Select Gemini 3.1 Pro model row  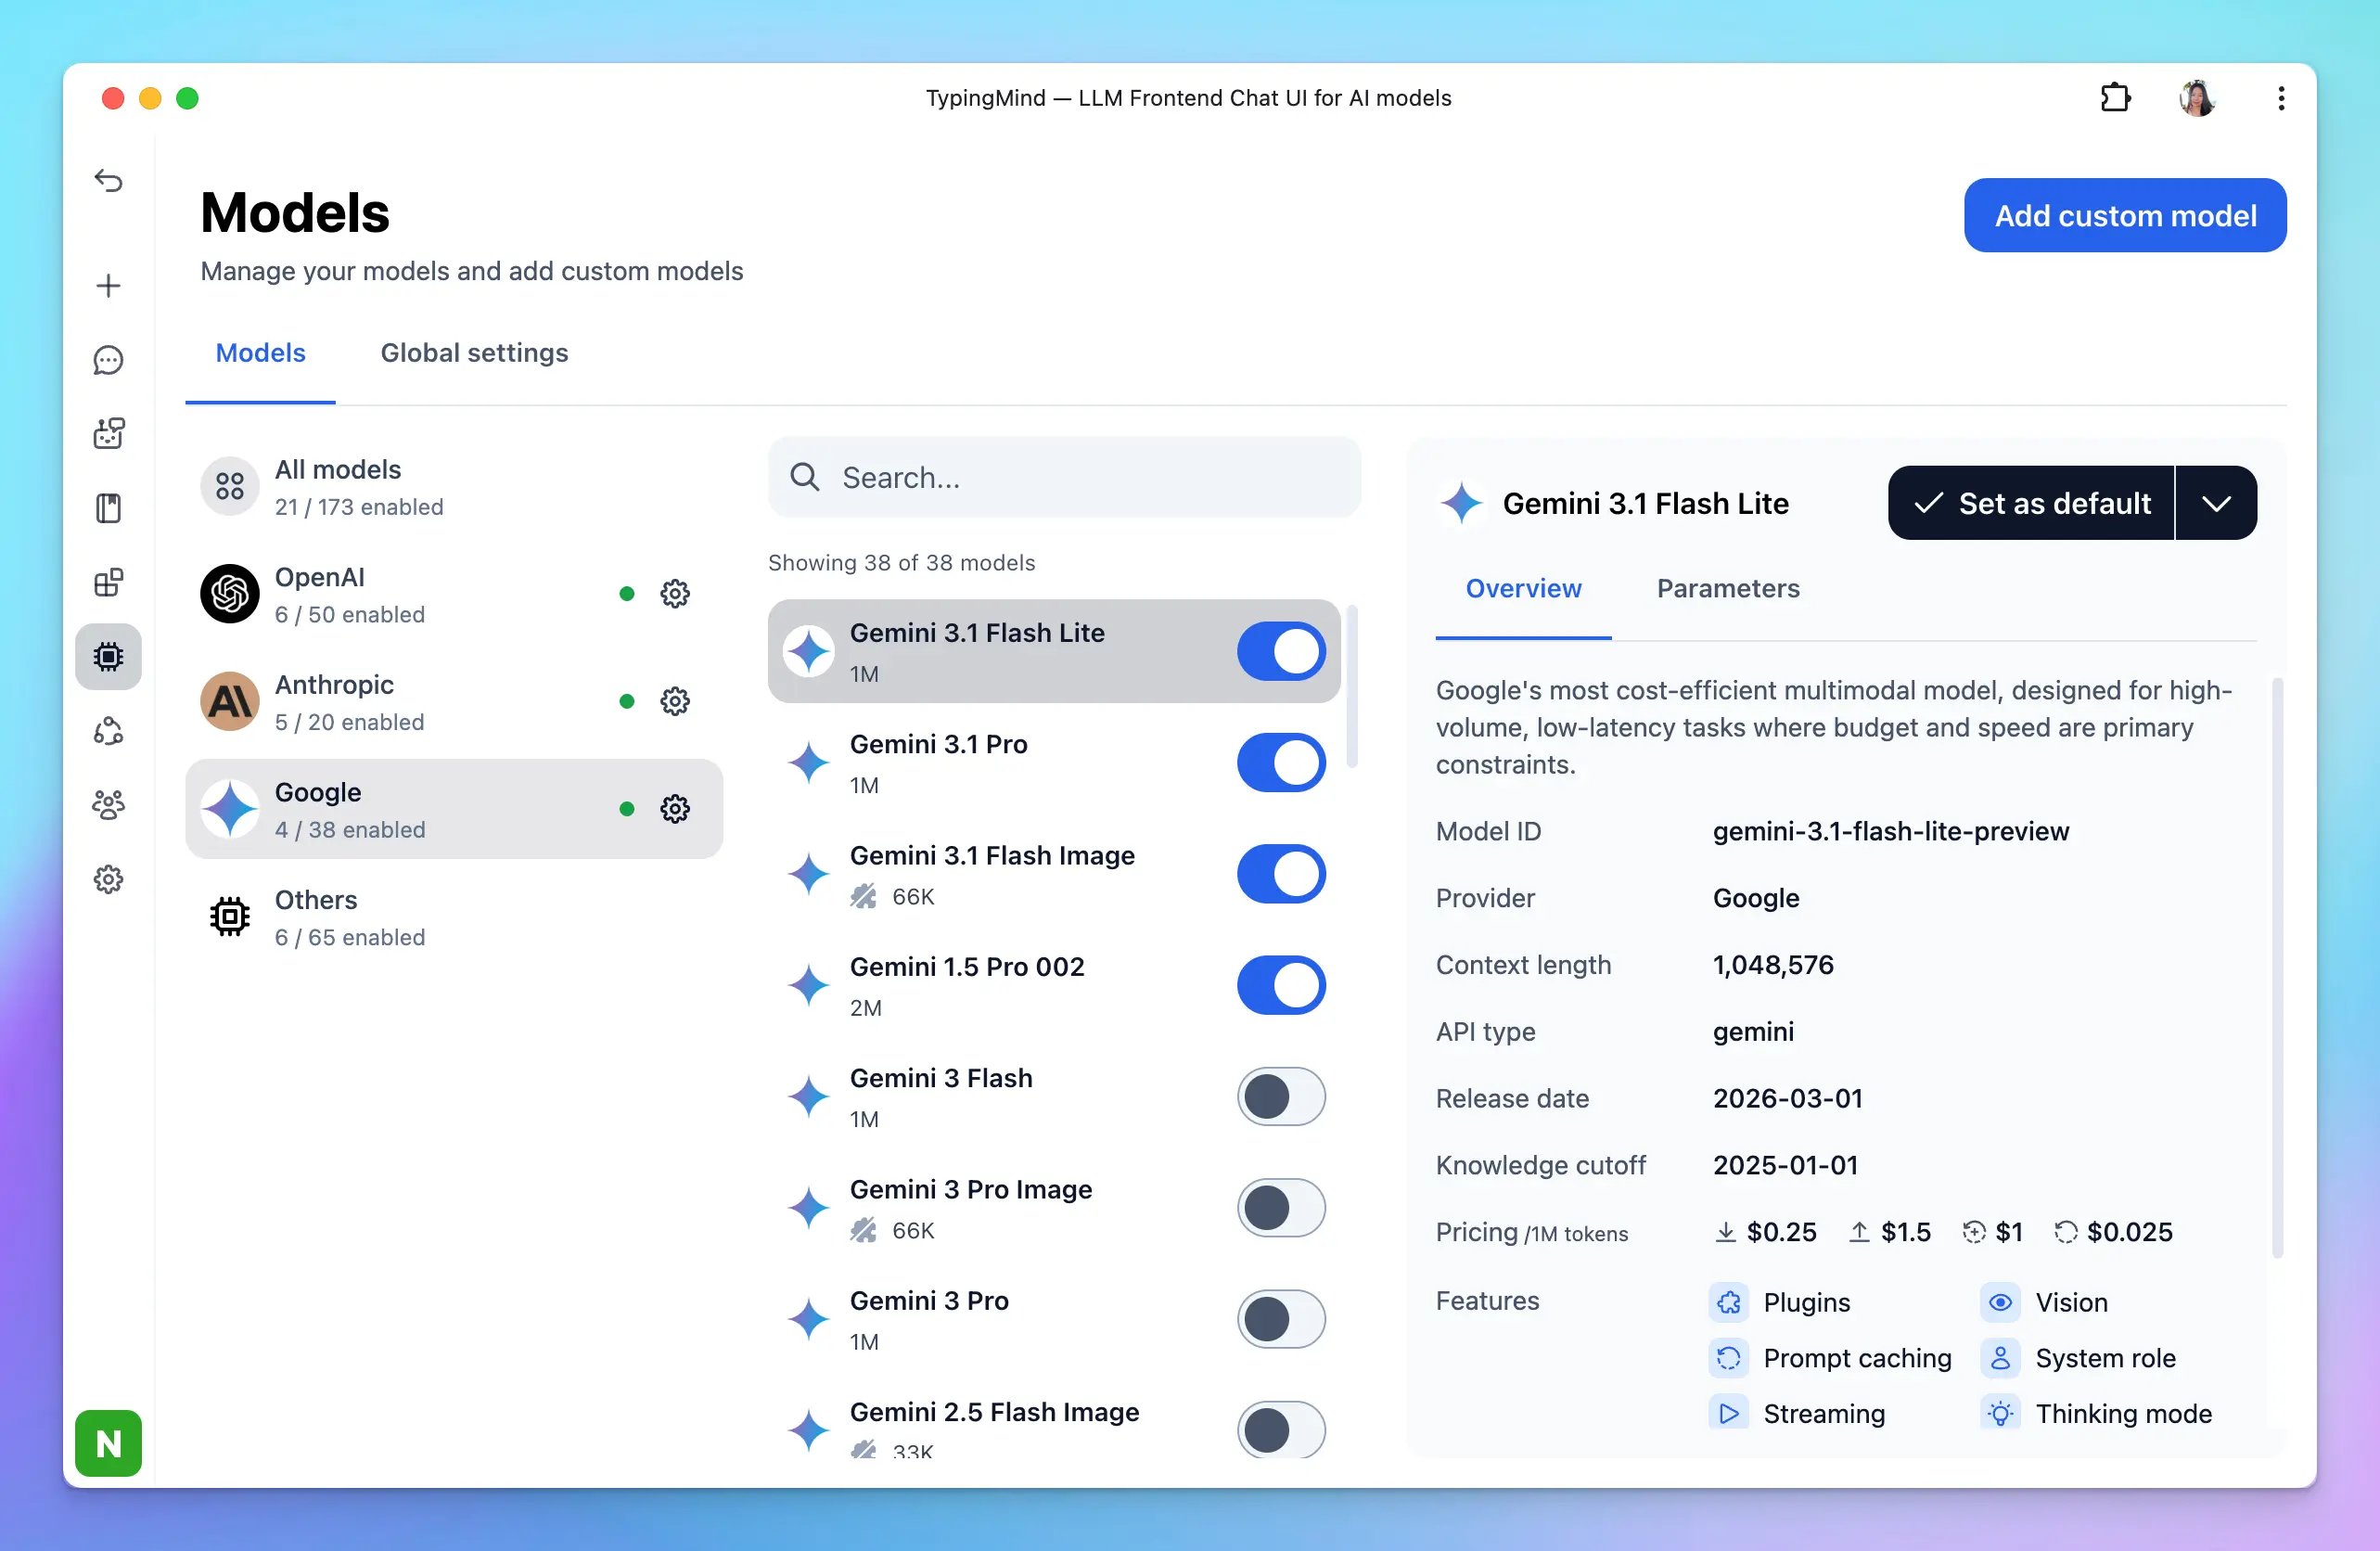click(1054, 763)
